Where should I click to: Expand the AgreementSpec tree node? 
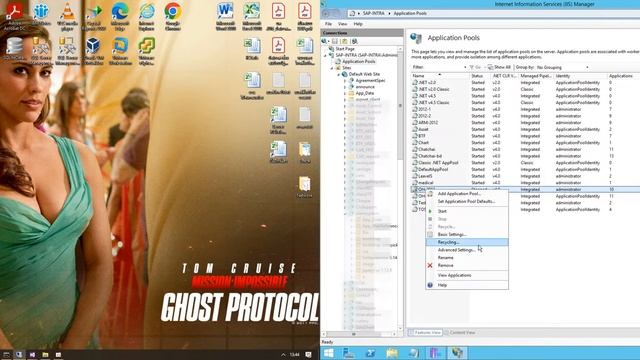(345, 81)
